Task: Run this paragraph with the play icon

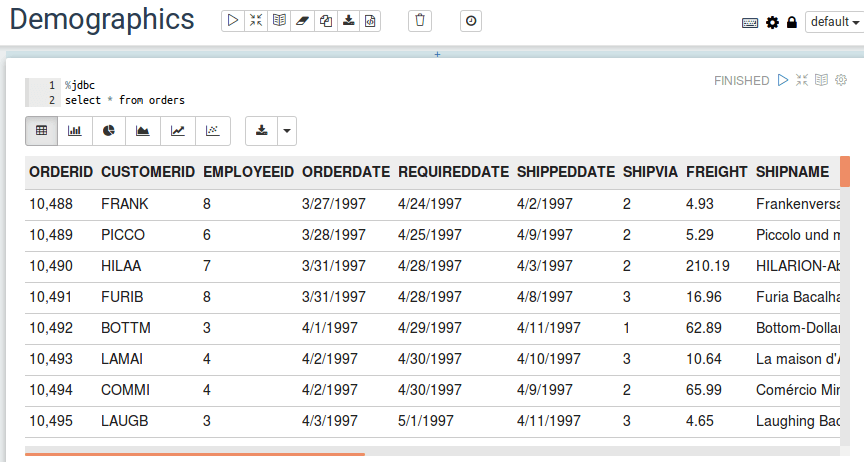Action: [x=783, y=80]
